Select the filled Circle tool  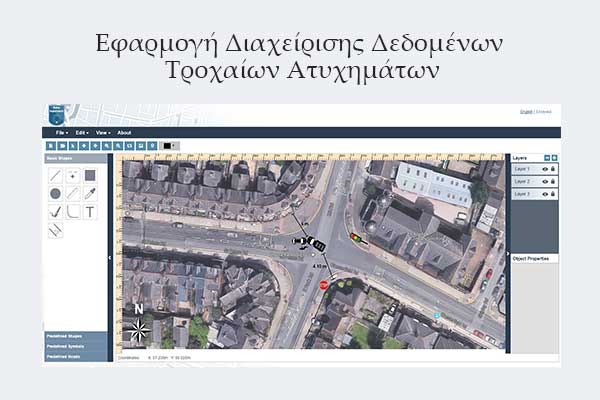pos(55,194)
